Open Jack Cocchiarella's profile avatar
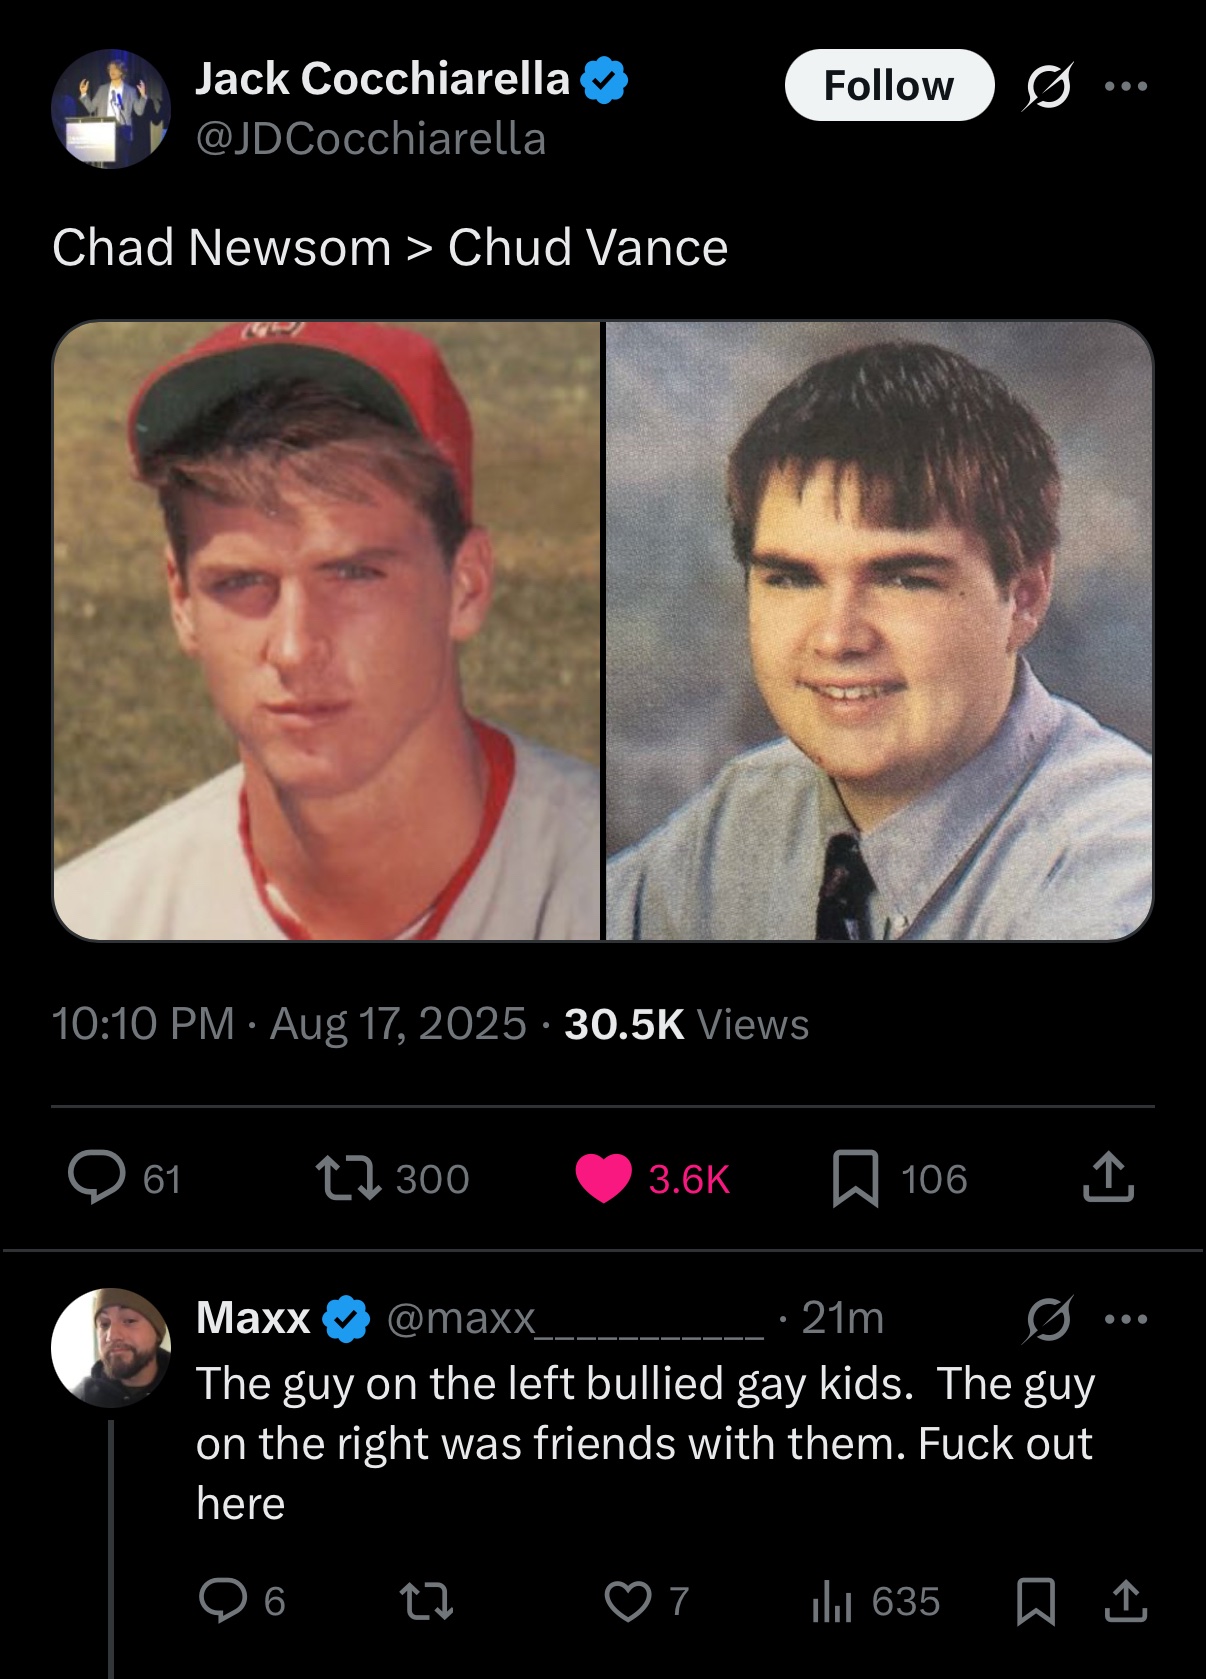The height and width of the screenshot is (1679, 1206). tap(111, 109)
